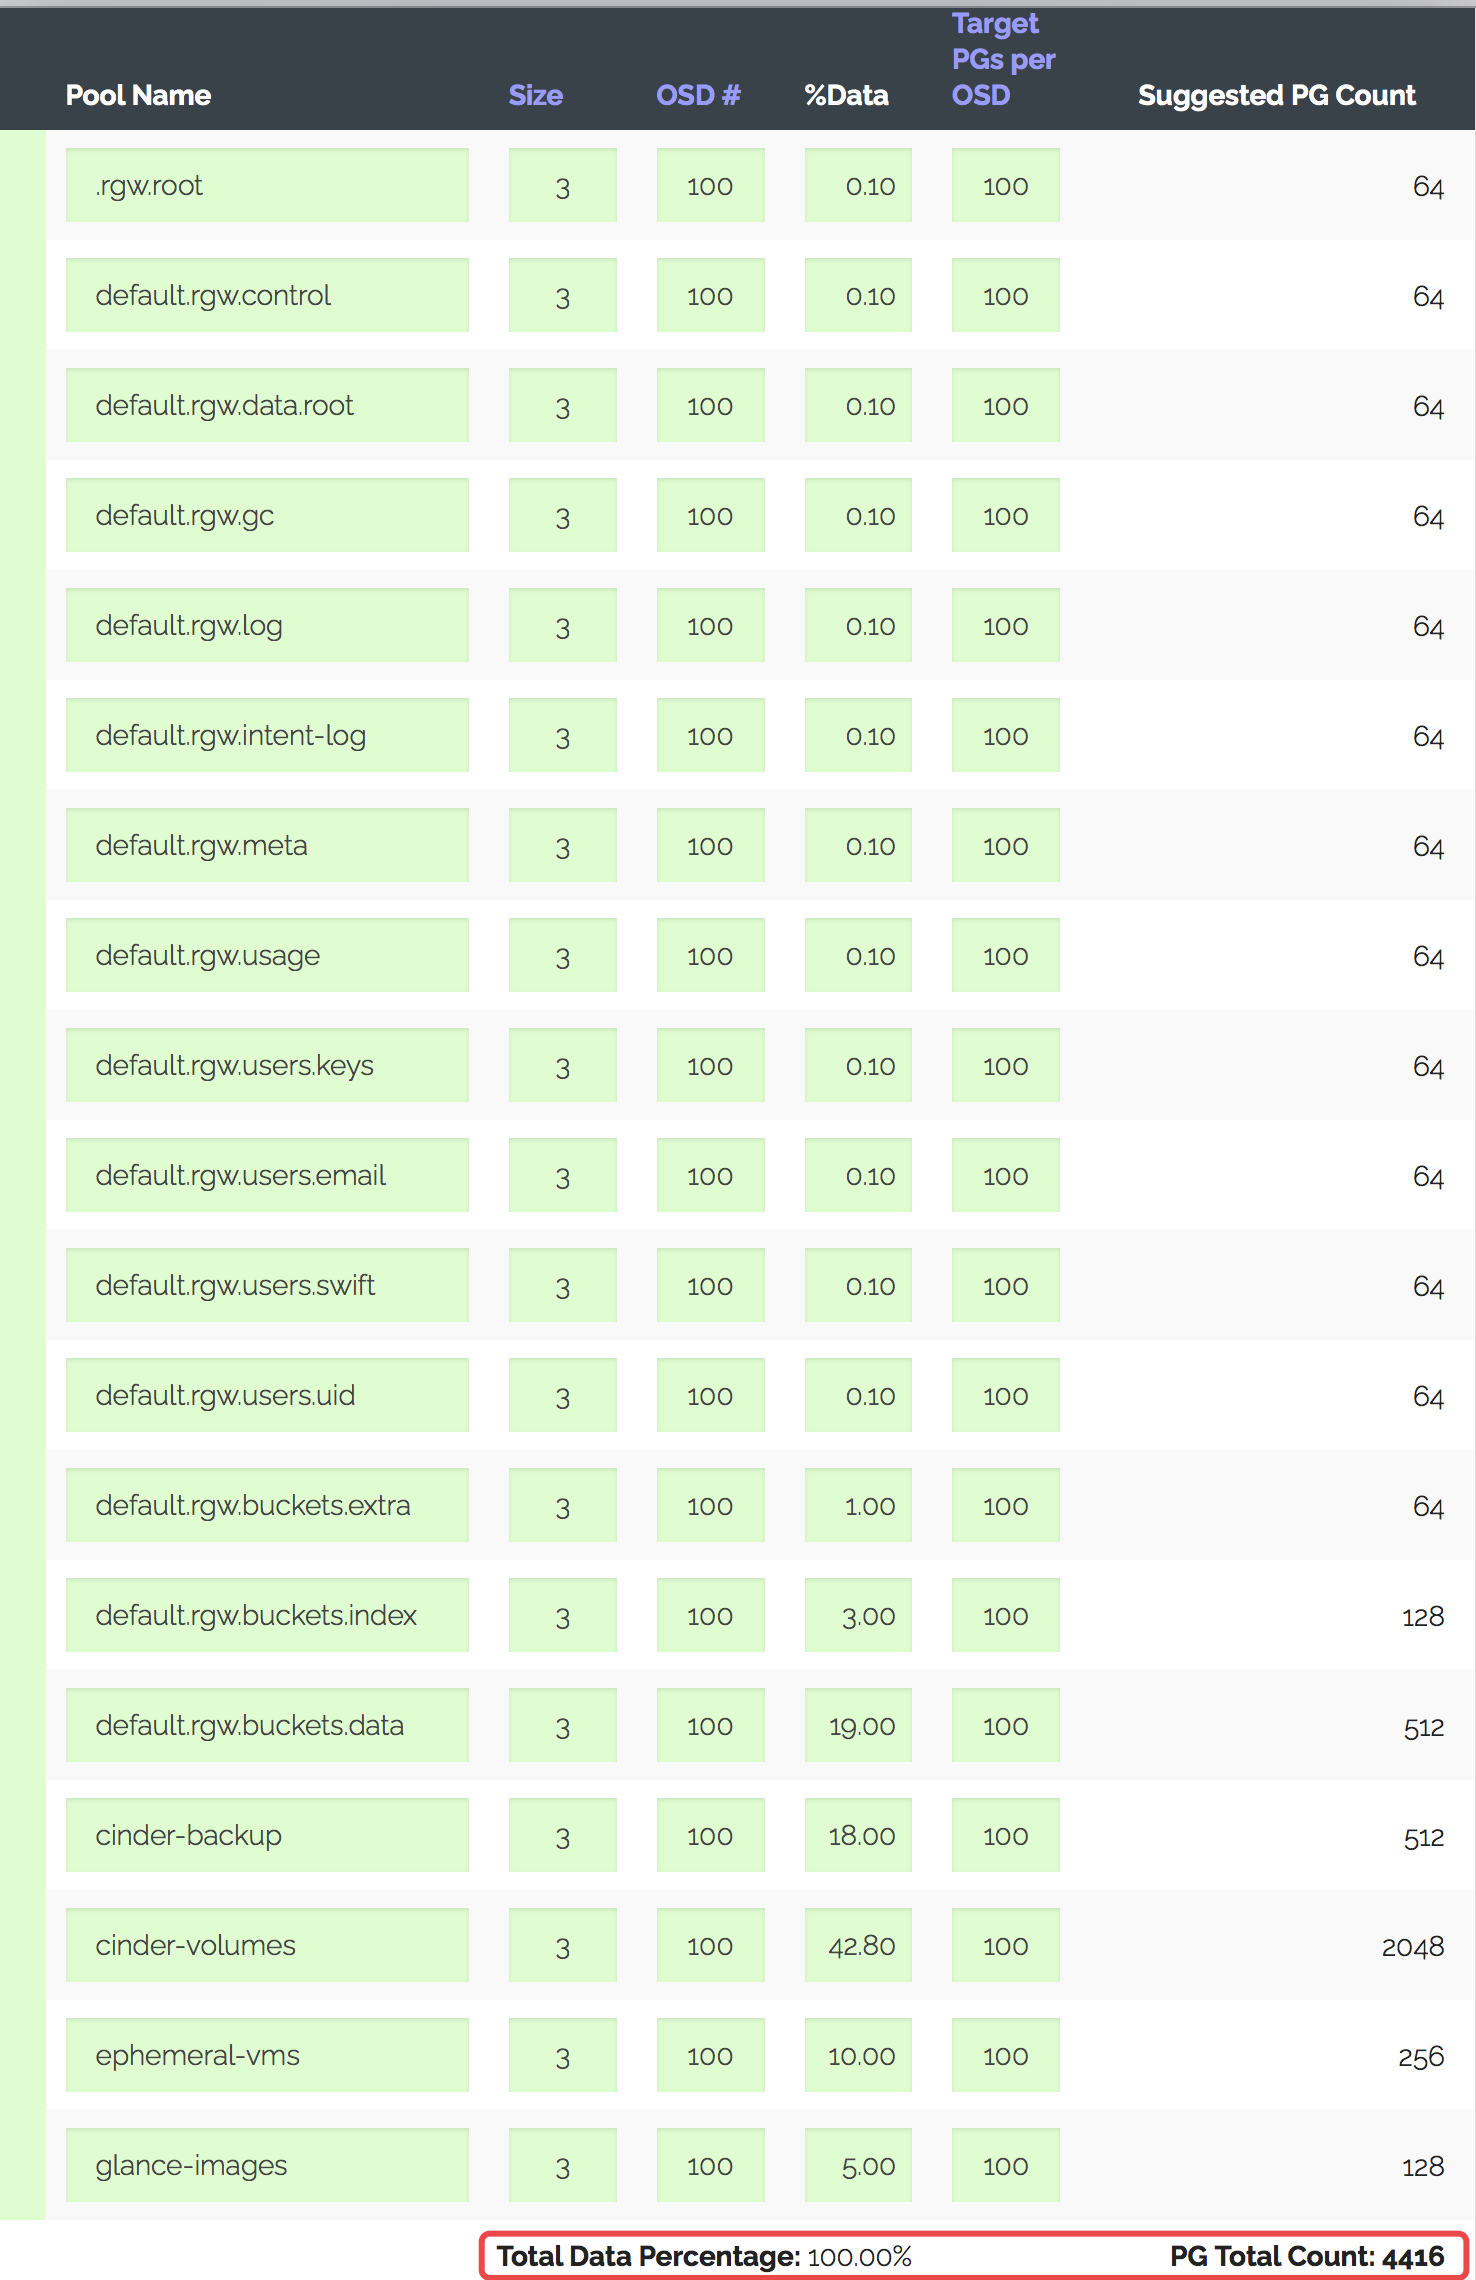Click the Size field for default.rgw.gc
This screenshot has height=2280, width=1476.
[562, 516]
